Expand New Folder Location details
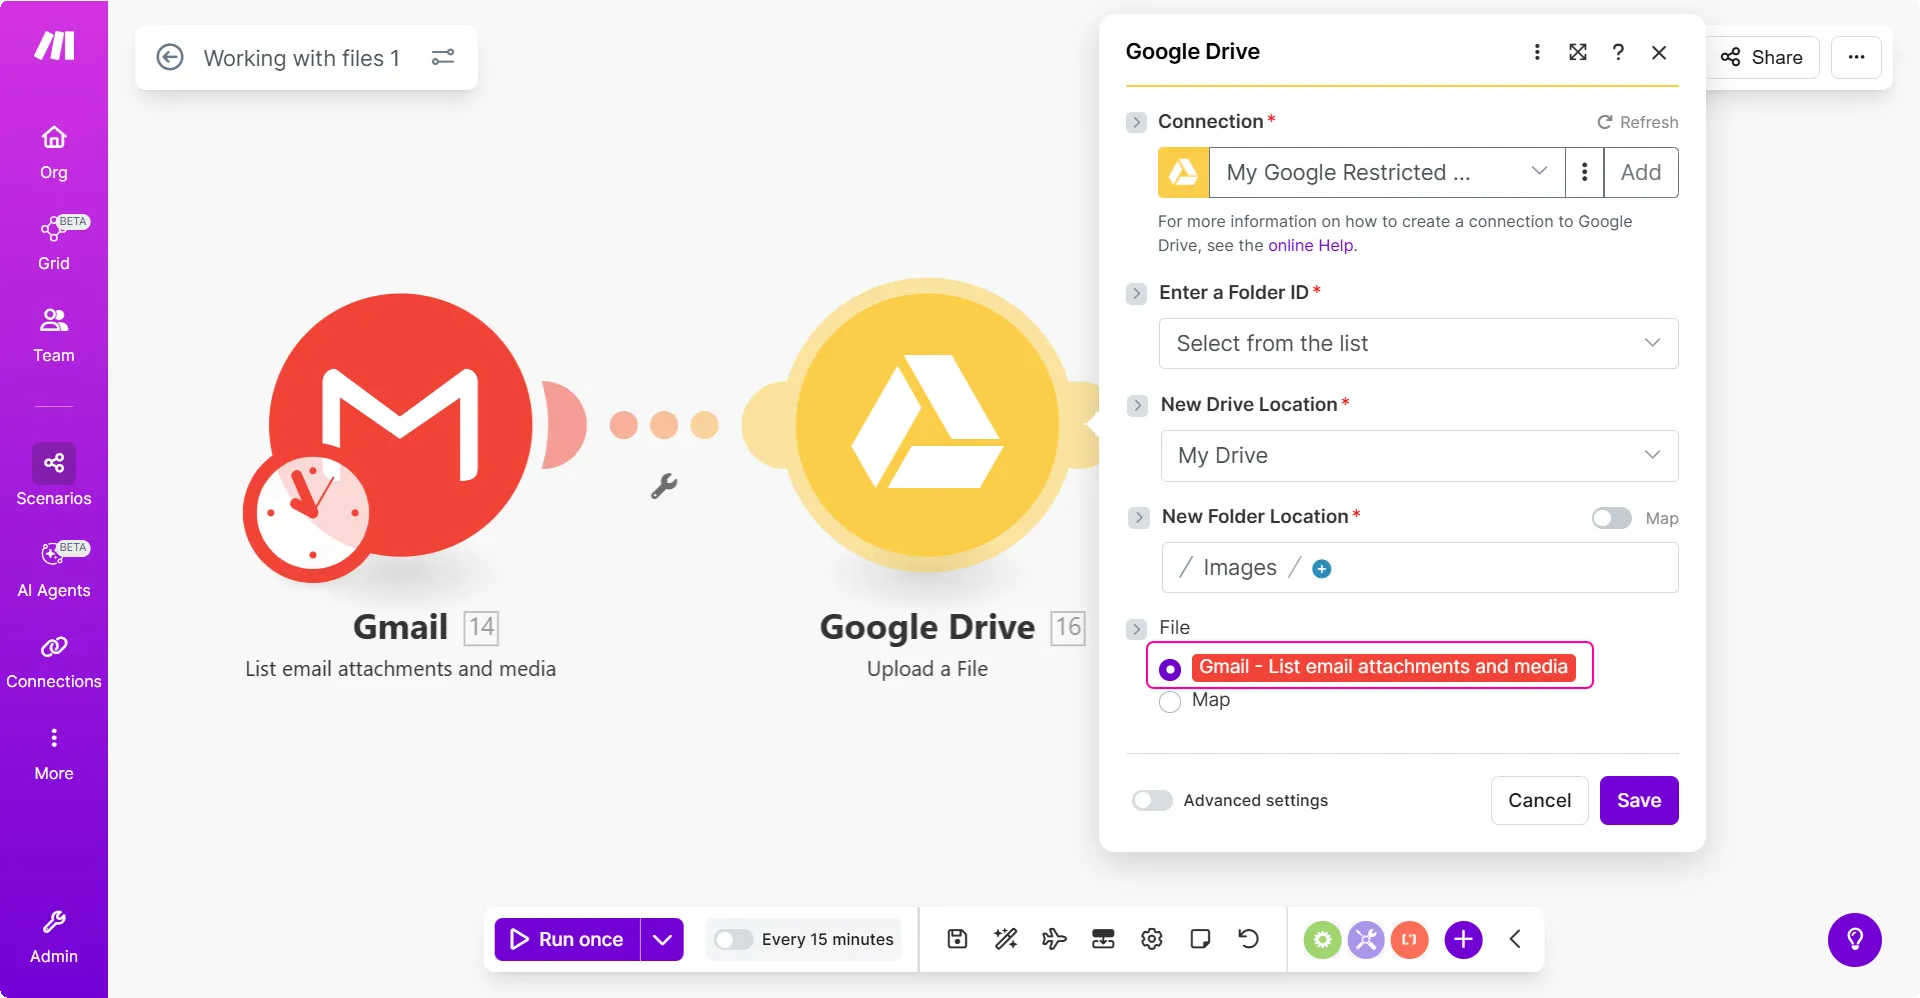This screenshot has height=998, width=1920. (x=1138, y=518)
